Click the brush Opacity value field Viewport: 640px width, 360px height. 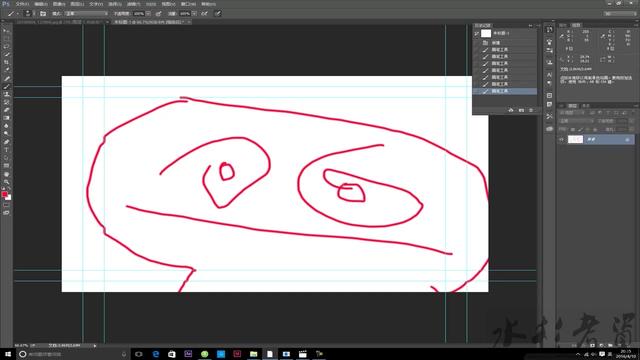coord(139,13)
